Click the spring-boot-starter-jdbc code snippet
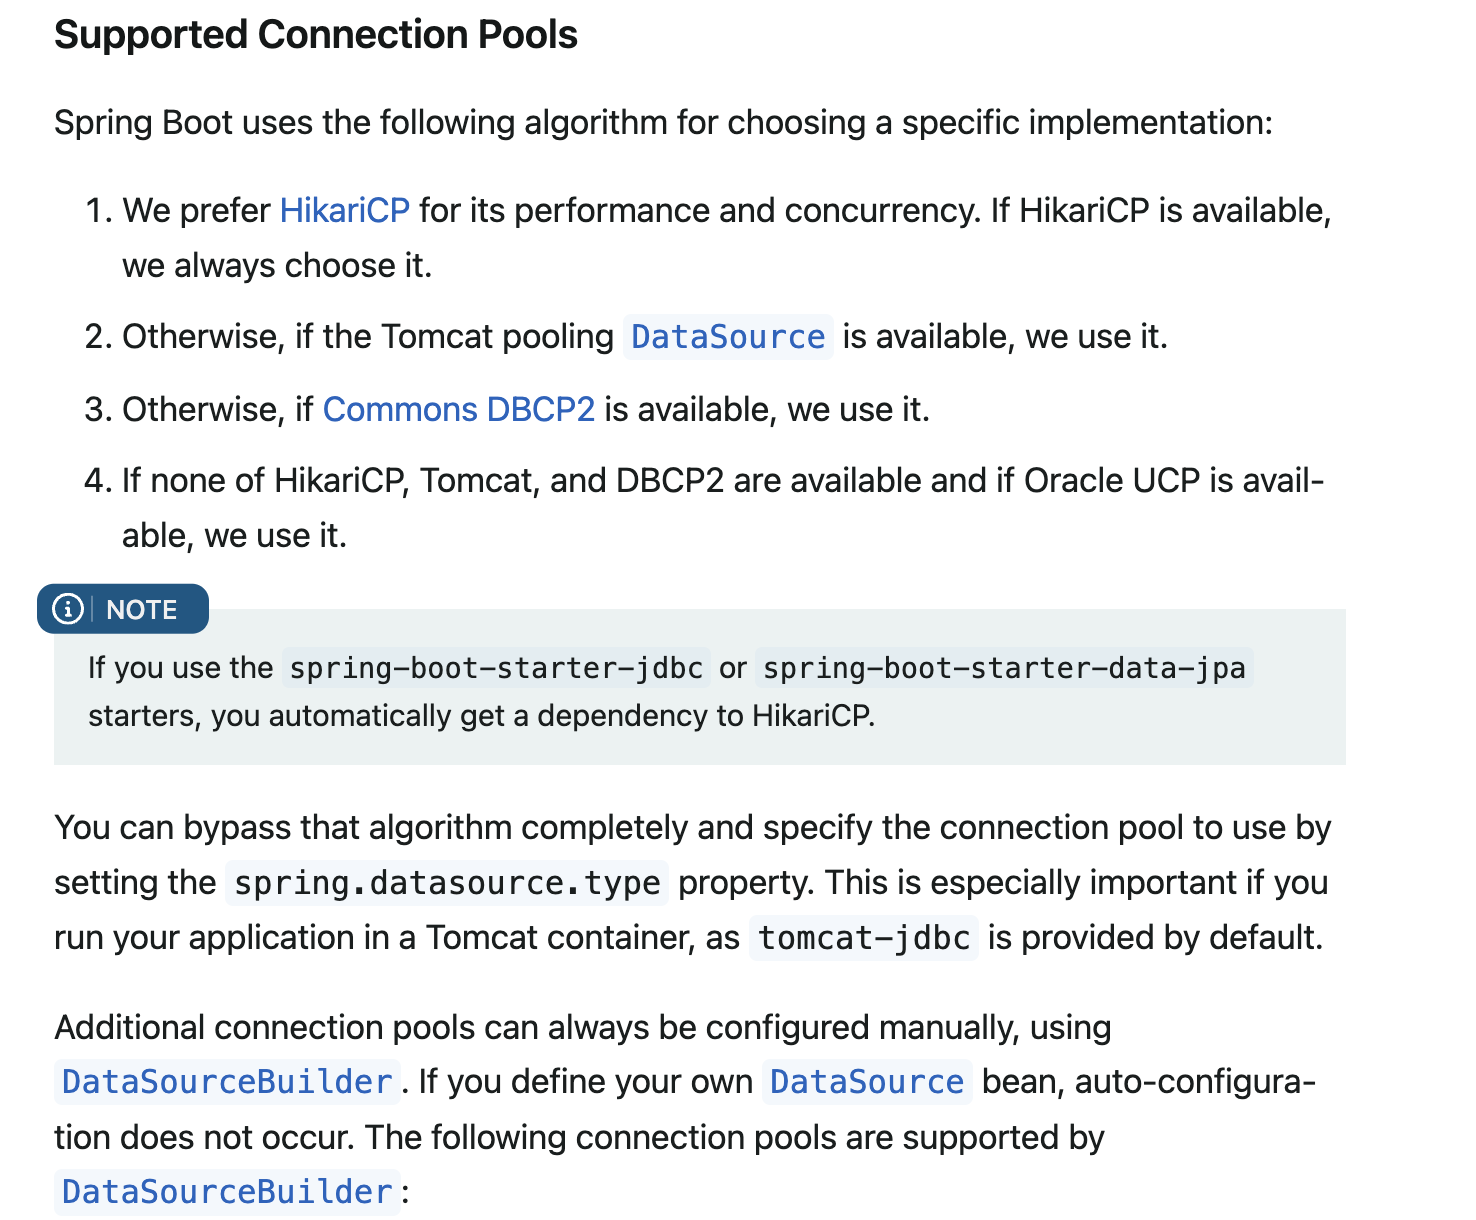The width and height of the screenshot is (1476, 1220). click(x=496, y=668)
